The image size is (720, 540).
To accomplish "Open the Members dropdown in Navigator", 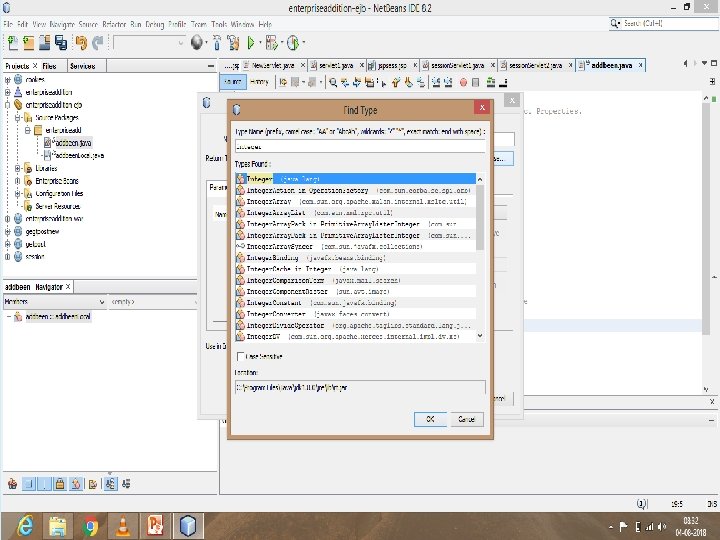I will click(x=55, y=302).
